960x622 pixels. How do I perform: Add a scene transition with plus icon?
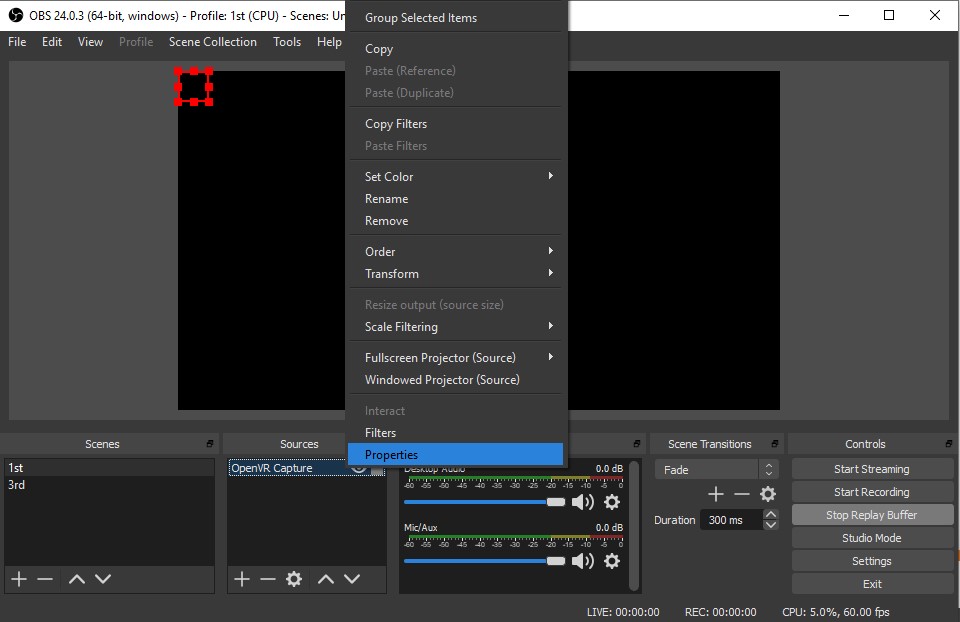click(715, 494)
